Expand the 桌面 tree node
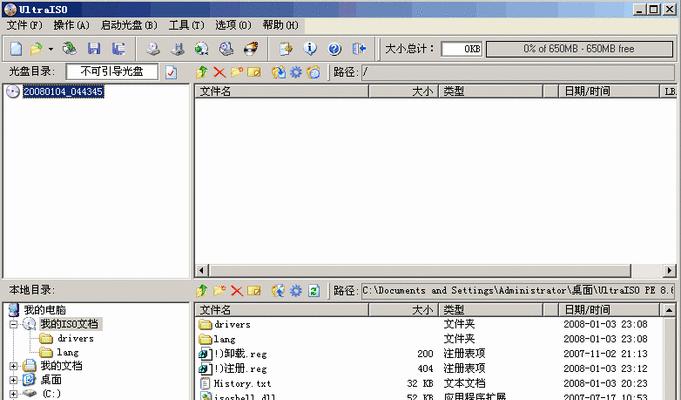The width and height of the screenshot is (681, 400). (x=13, y=380)
